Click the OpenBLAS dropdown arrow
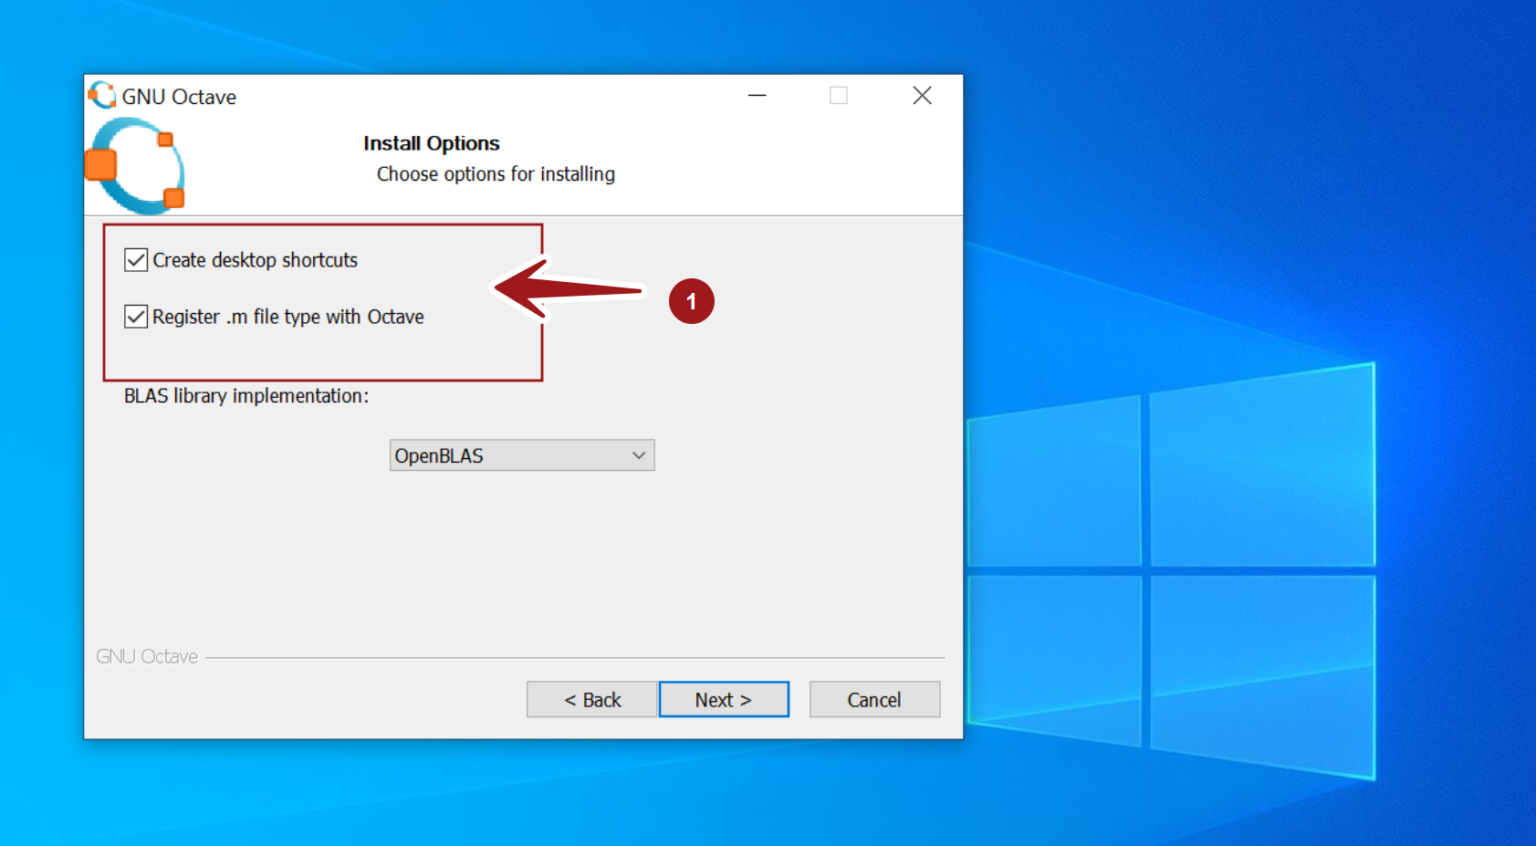 [x=638, y=455]
